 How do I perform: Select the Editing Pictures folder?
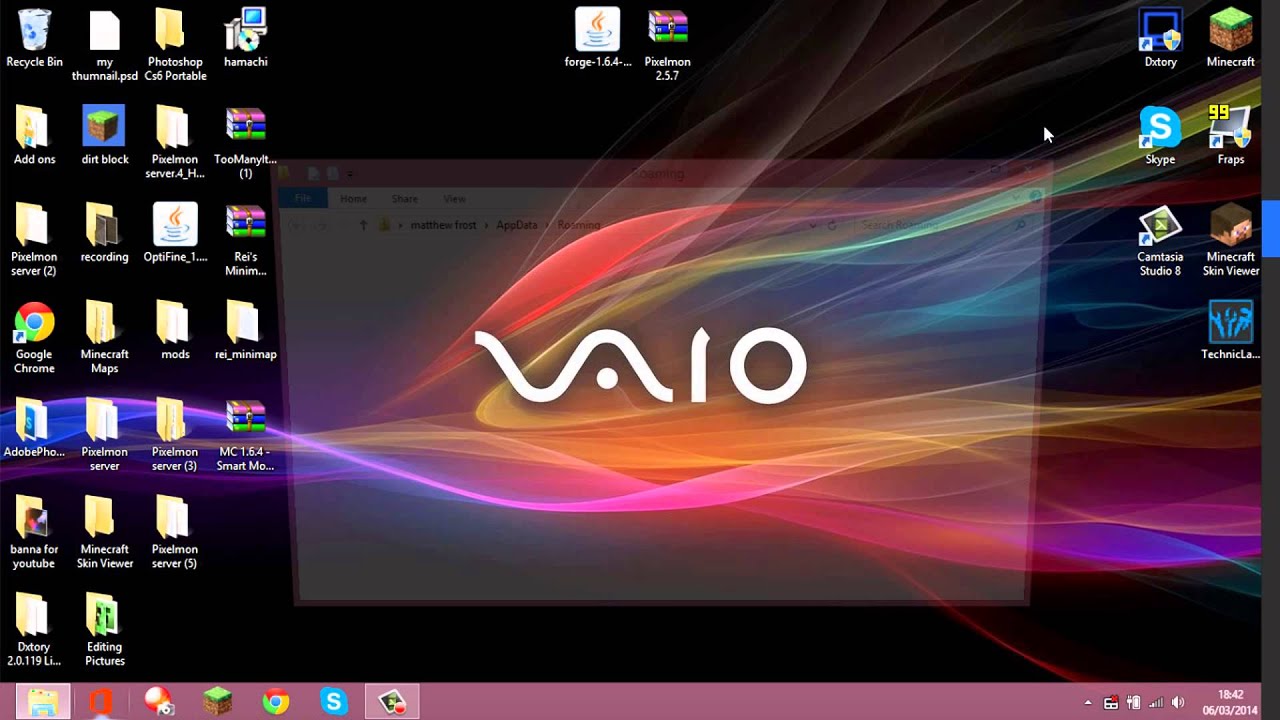(105, 631)
